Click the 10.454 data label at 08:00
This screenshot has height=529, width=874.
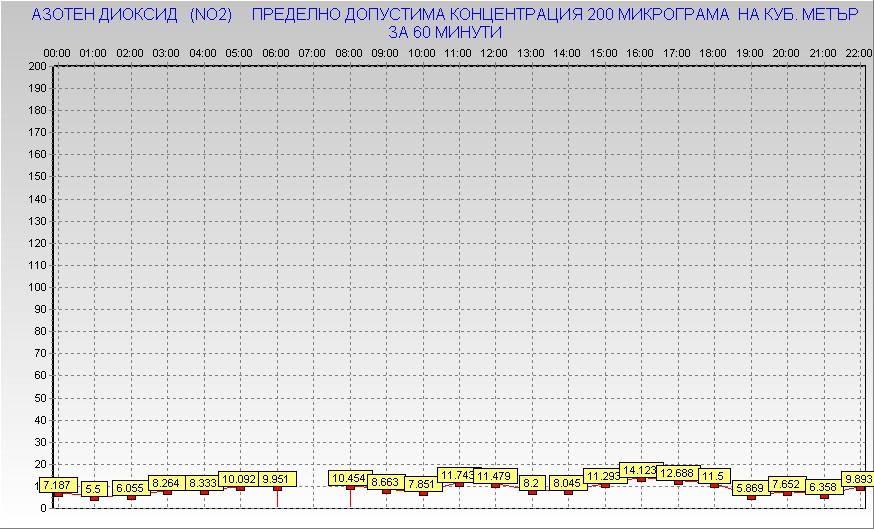349,479
